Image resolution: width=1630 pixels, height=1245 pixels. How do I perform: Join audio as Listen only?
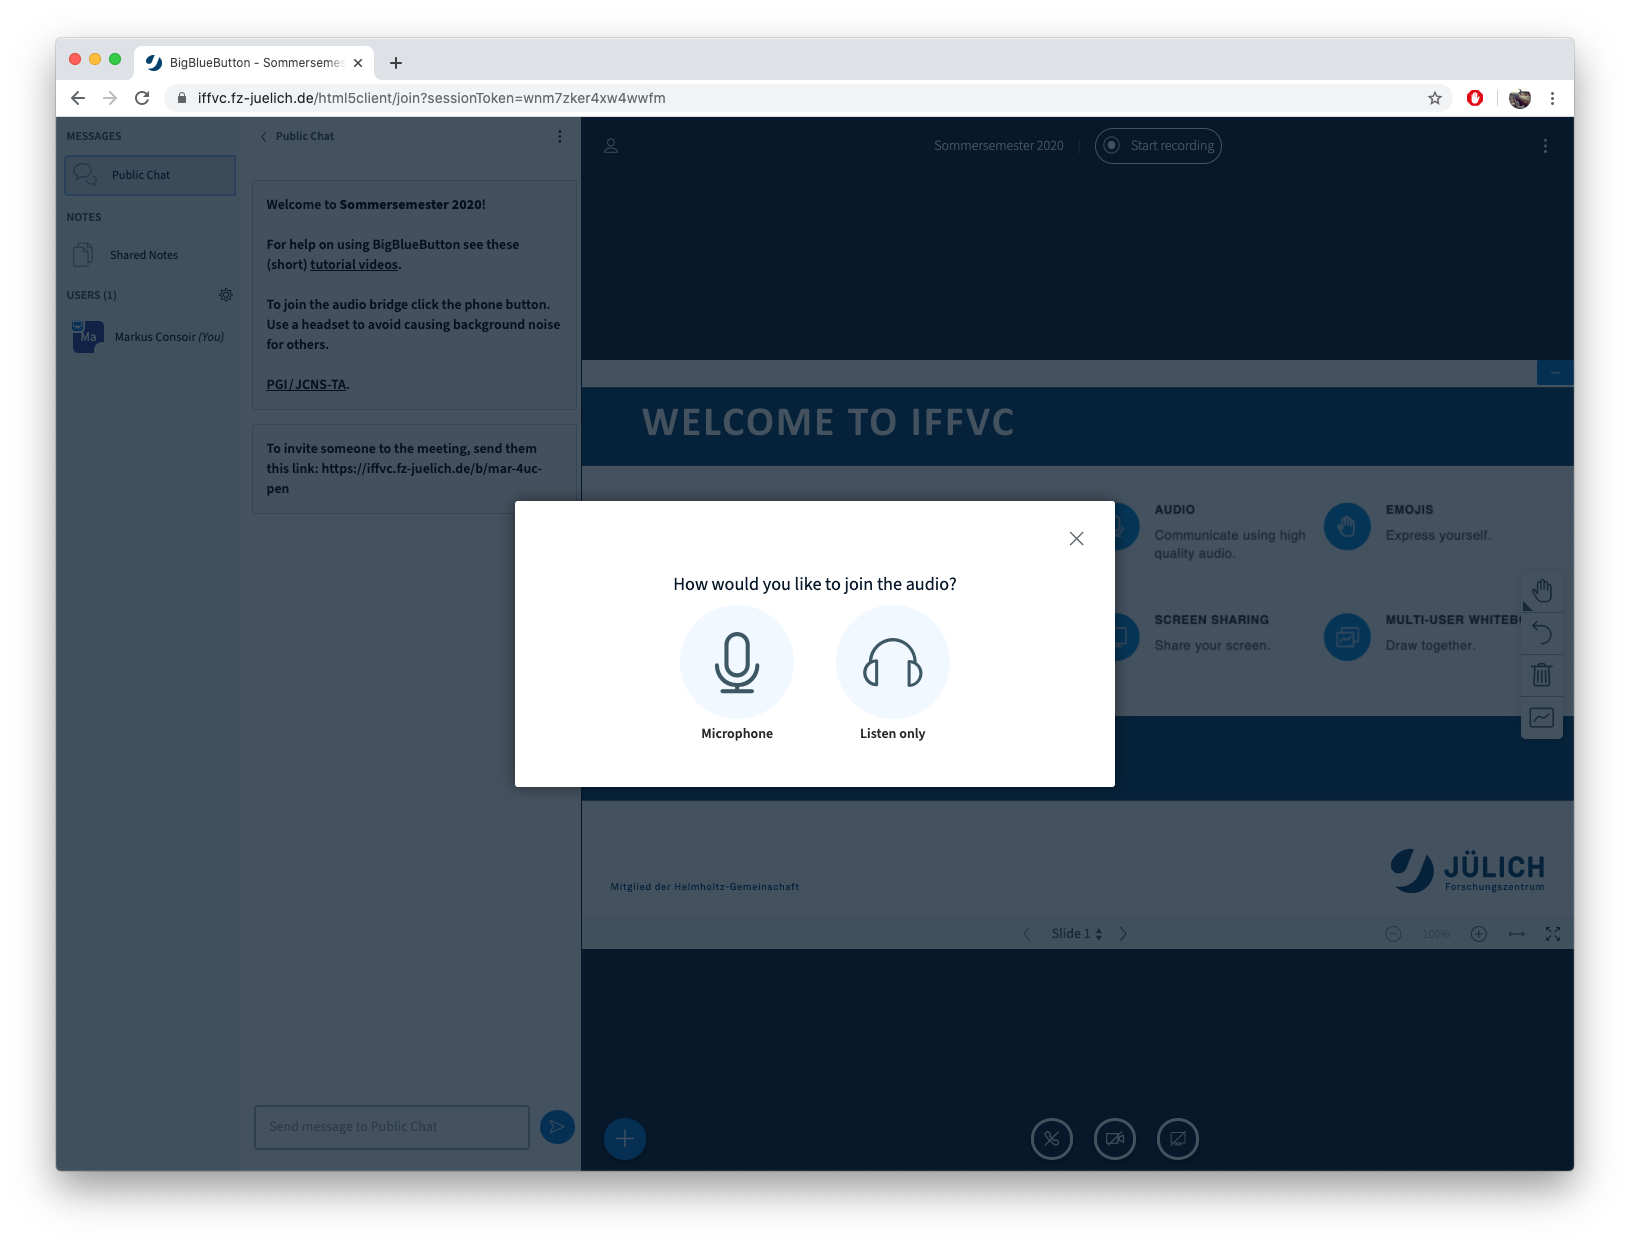[x=892, y=662]
